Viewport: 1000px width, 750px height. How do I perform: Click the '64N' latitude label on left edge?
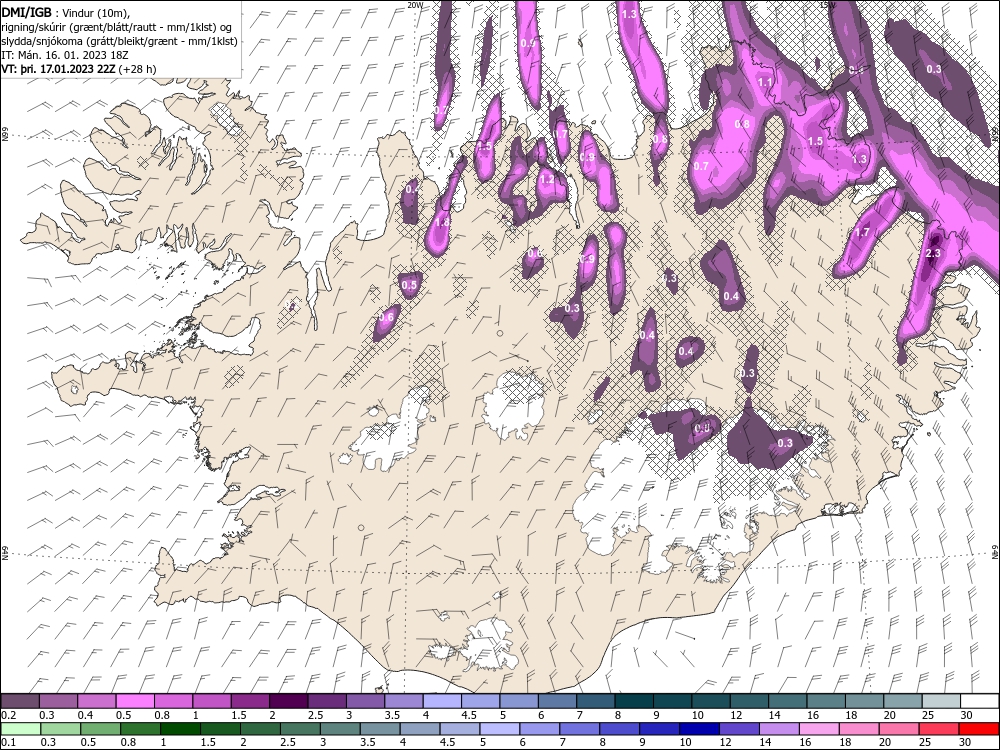(x=4, y=554)
